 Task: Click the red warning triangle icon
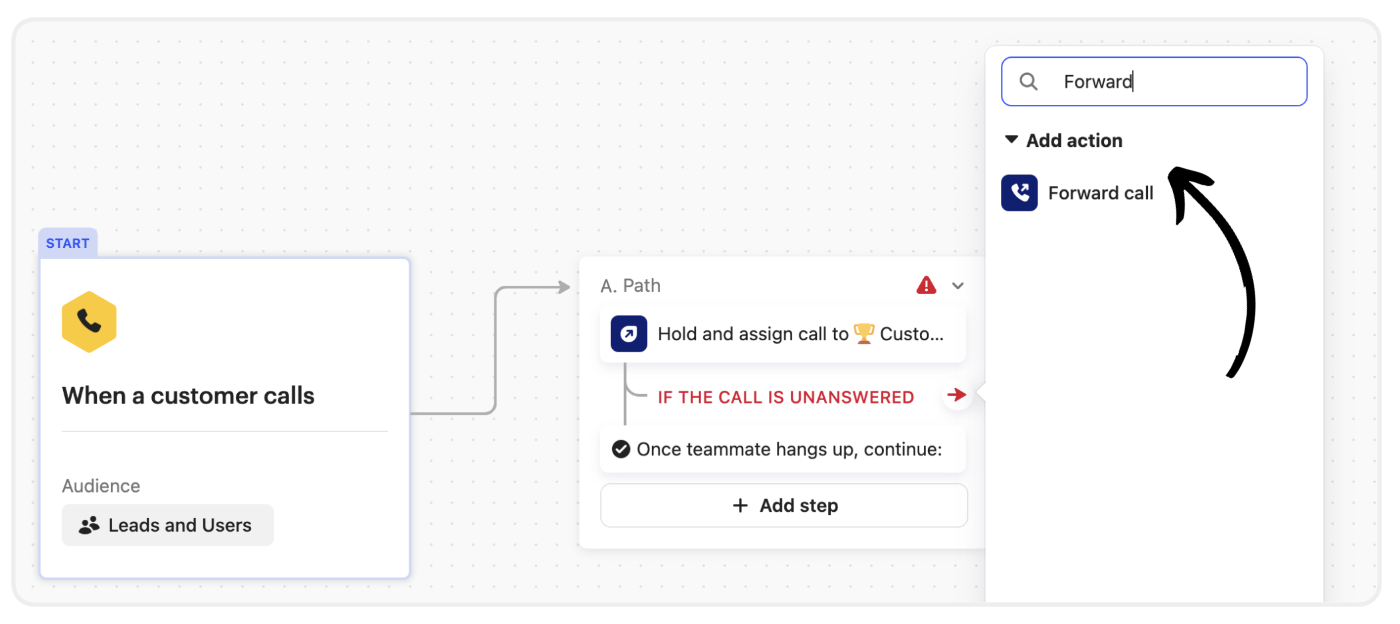926,285
